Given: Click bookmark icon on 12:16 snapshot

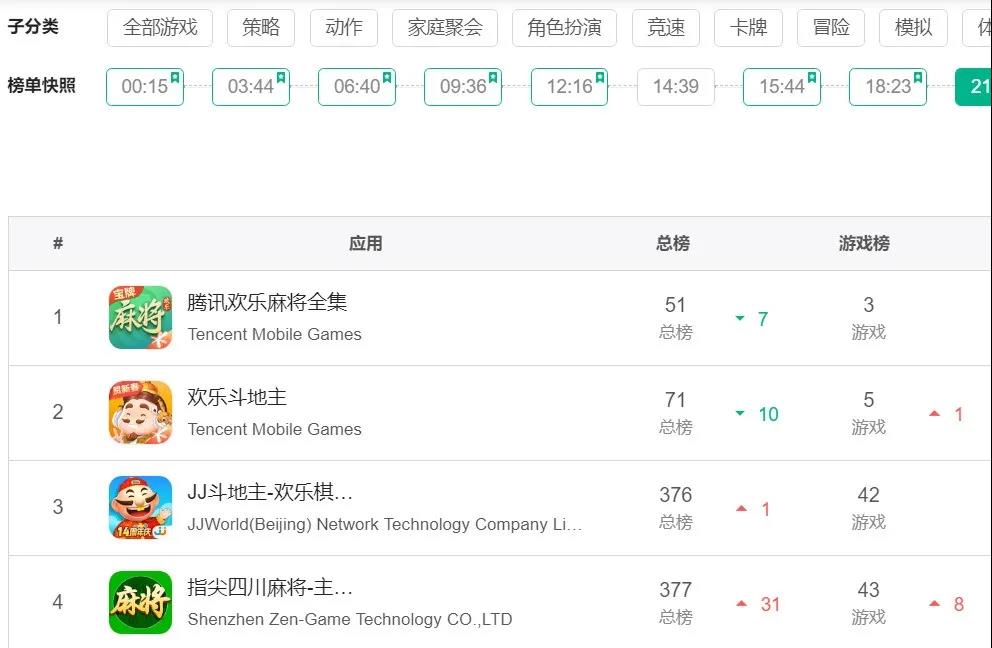Looking at the screenshot, I should tap(599, 78).
